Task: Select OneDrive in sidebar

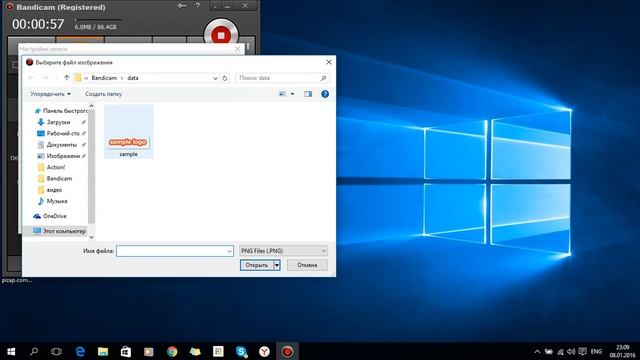Action: point(54,216)
